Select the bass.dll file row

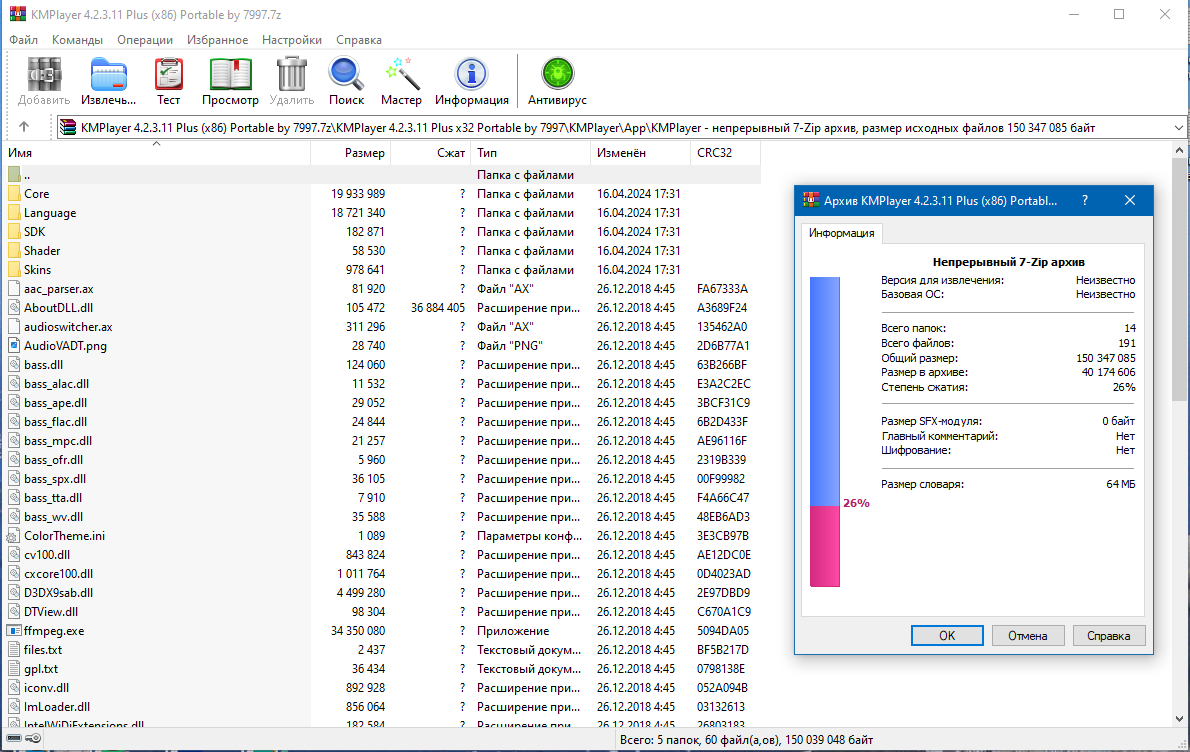[x=382, y=364]
